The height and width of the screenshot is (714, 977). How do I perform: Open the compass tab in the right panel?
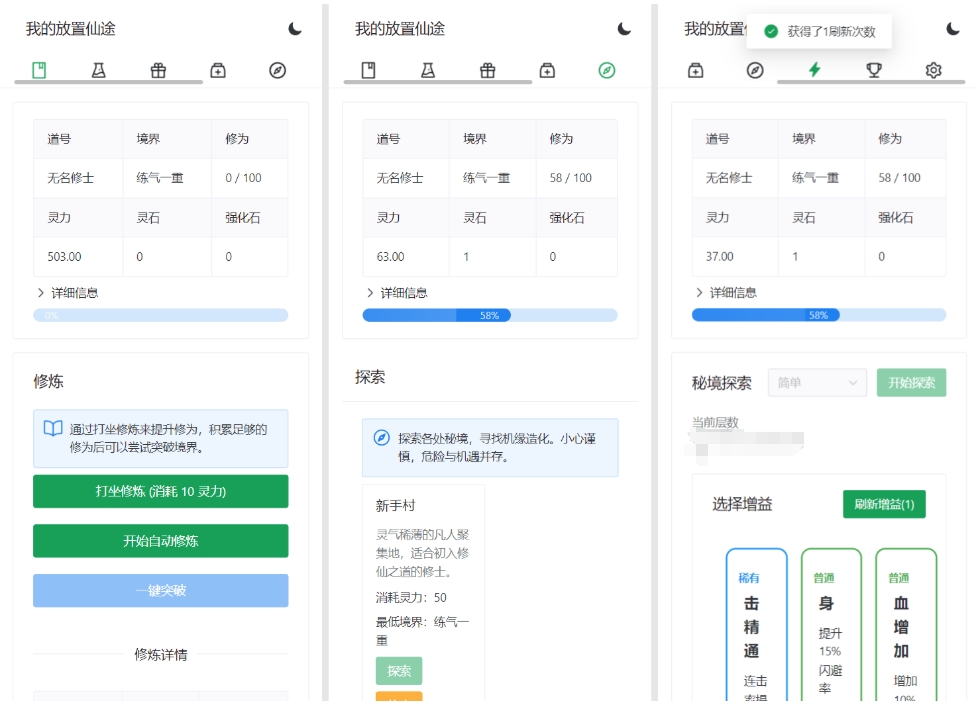pyautogui.click(x=755, y=70)
